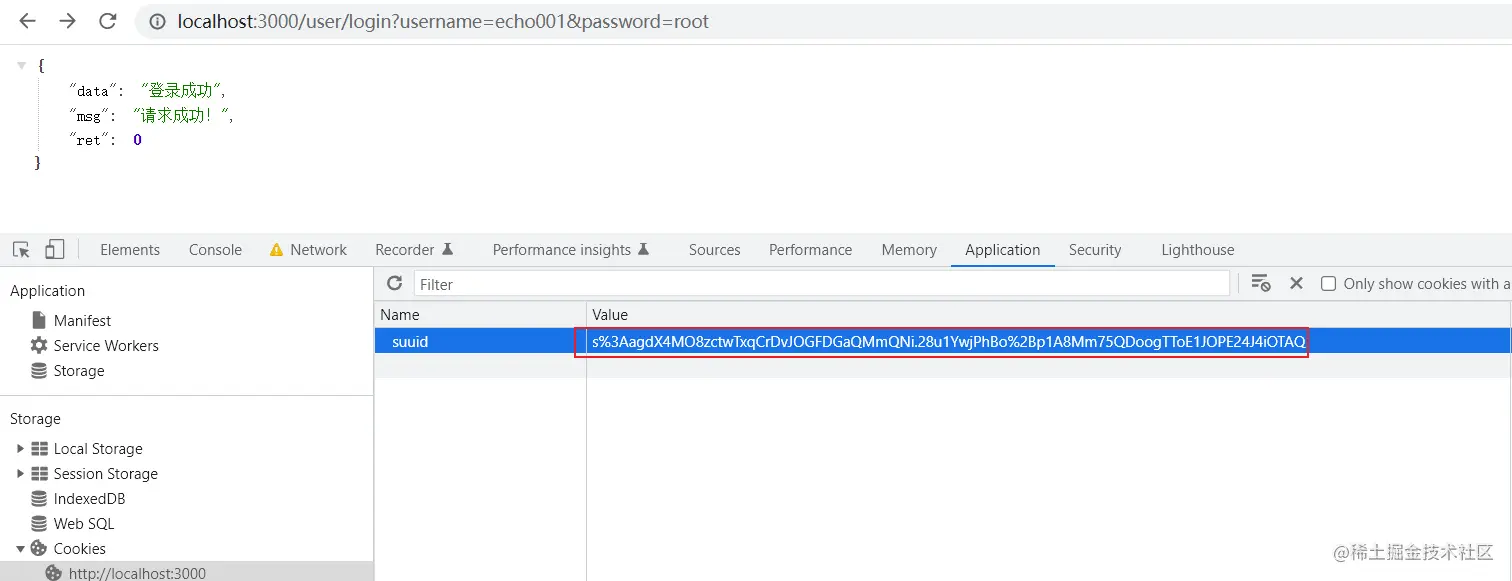The width and height of the screenshot is (1512, 581).
Task: Select the Cookies tree item
Action: (x=80, y=548)
